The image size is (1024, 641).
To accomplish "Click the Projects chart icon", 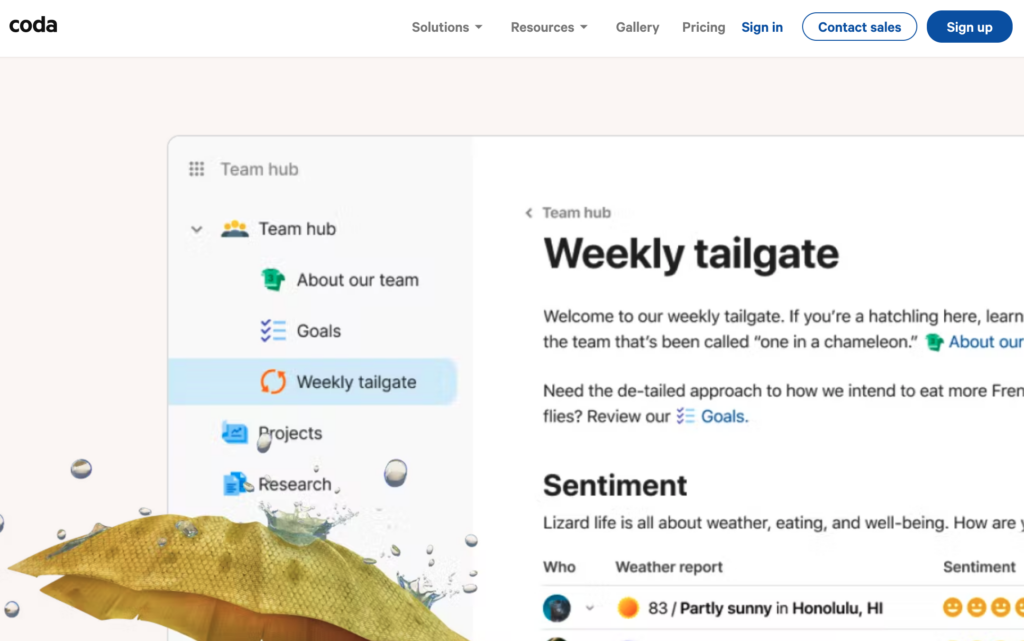I will (234, 433).
